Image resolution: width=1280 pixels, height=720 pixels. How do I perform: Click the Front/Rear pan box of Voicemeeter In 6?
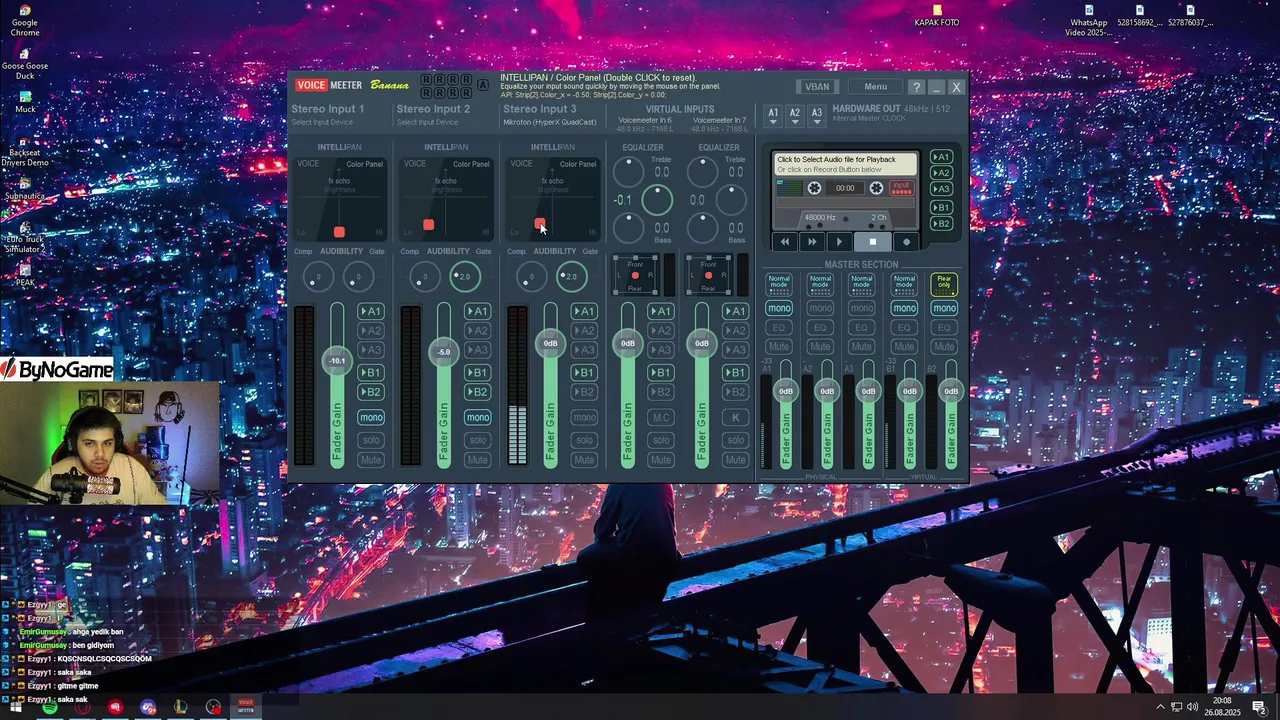pyautogui.click(x=635, y=275)
